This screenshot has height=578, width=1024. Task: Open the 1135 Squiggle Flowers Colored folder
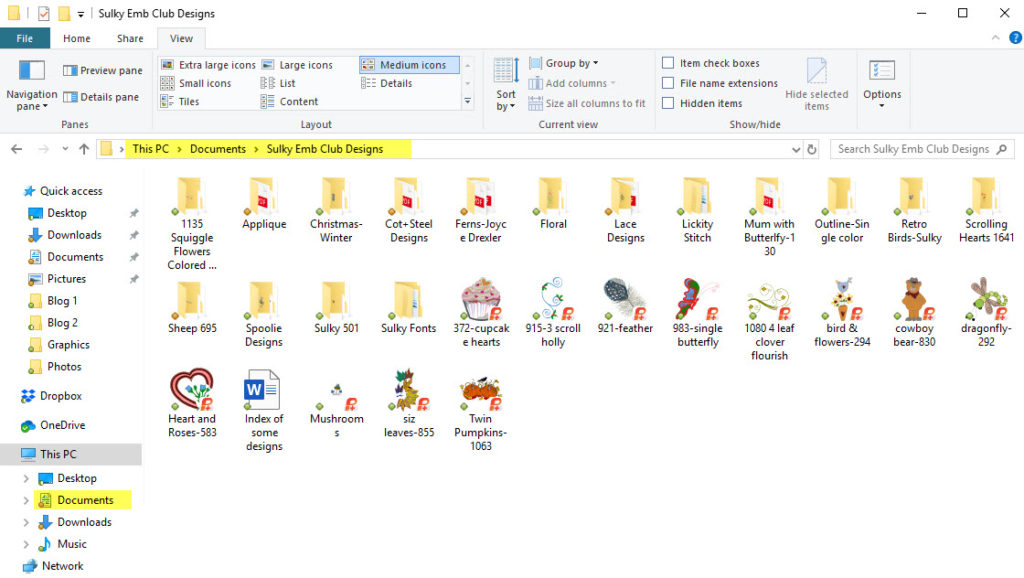(191, 223)
